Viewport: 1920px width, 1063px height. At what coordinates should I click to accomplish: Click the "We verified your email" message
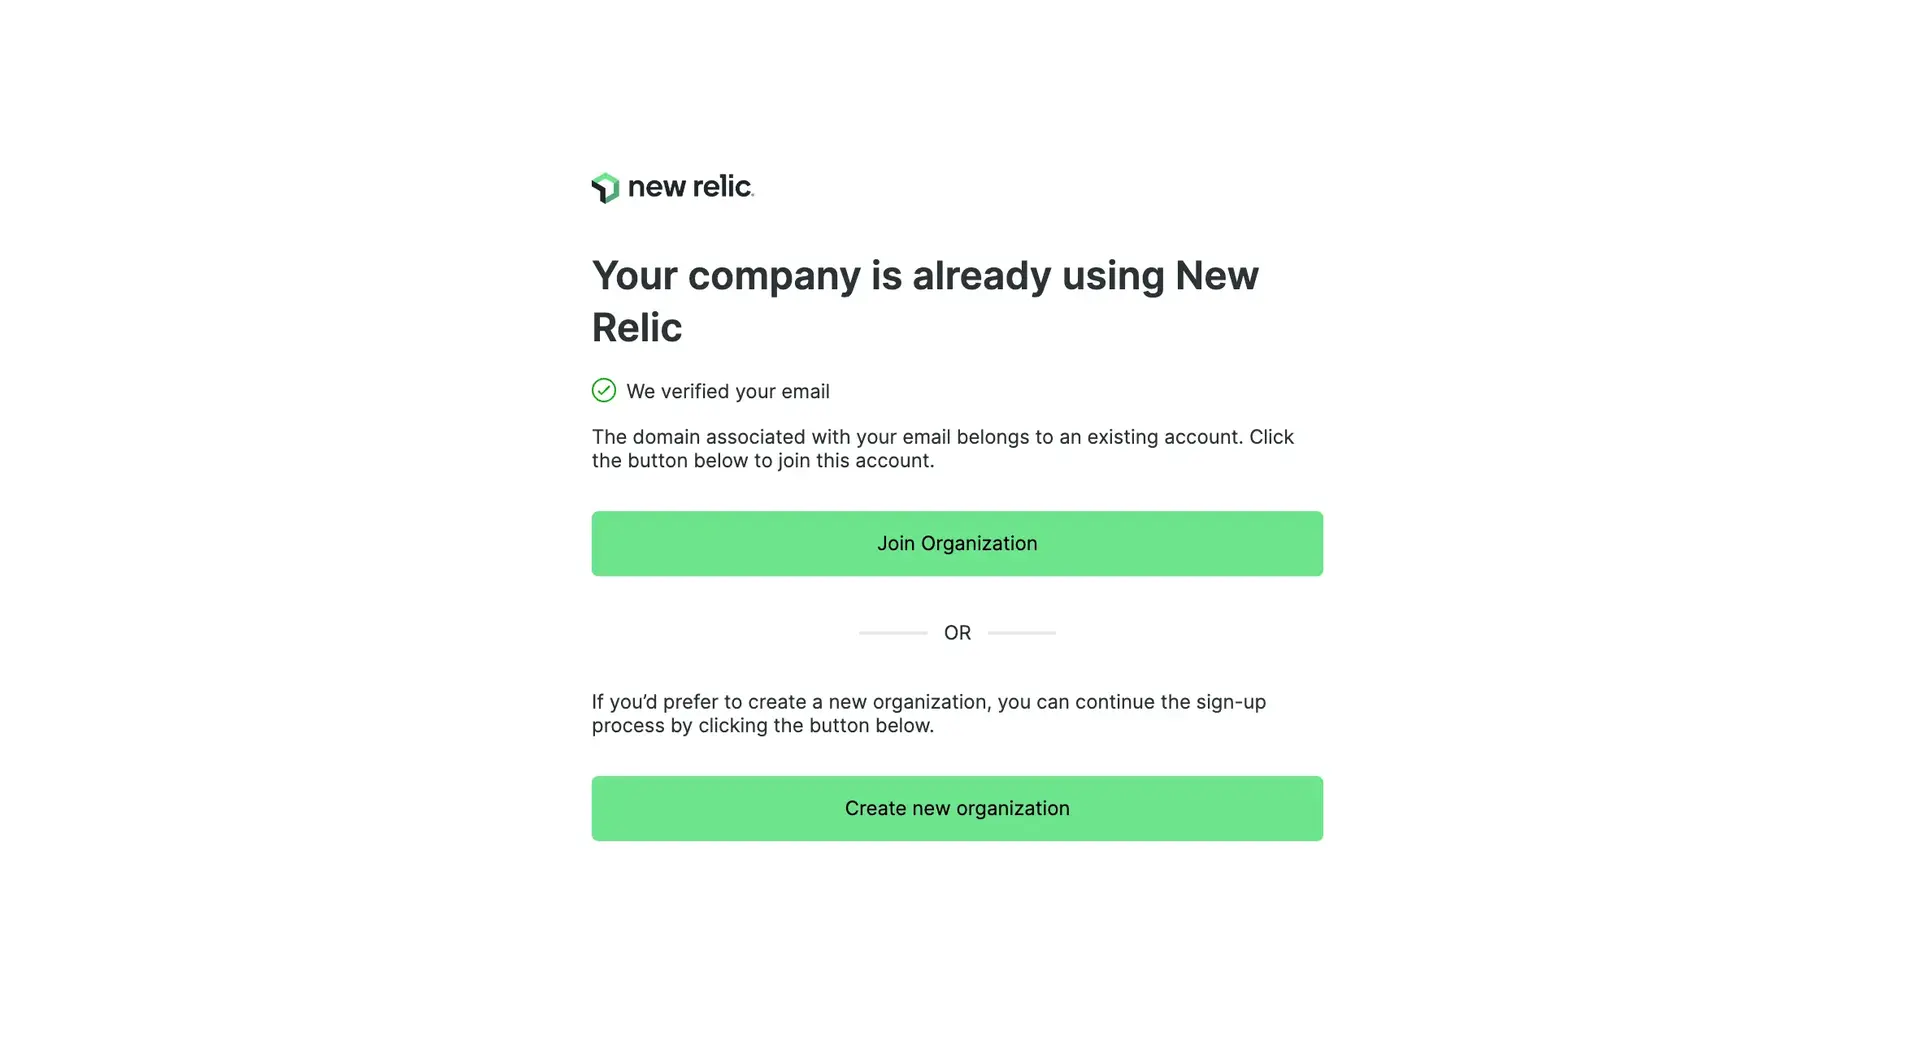(727, 392)
